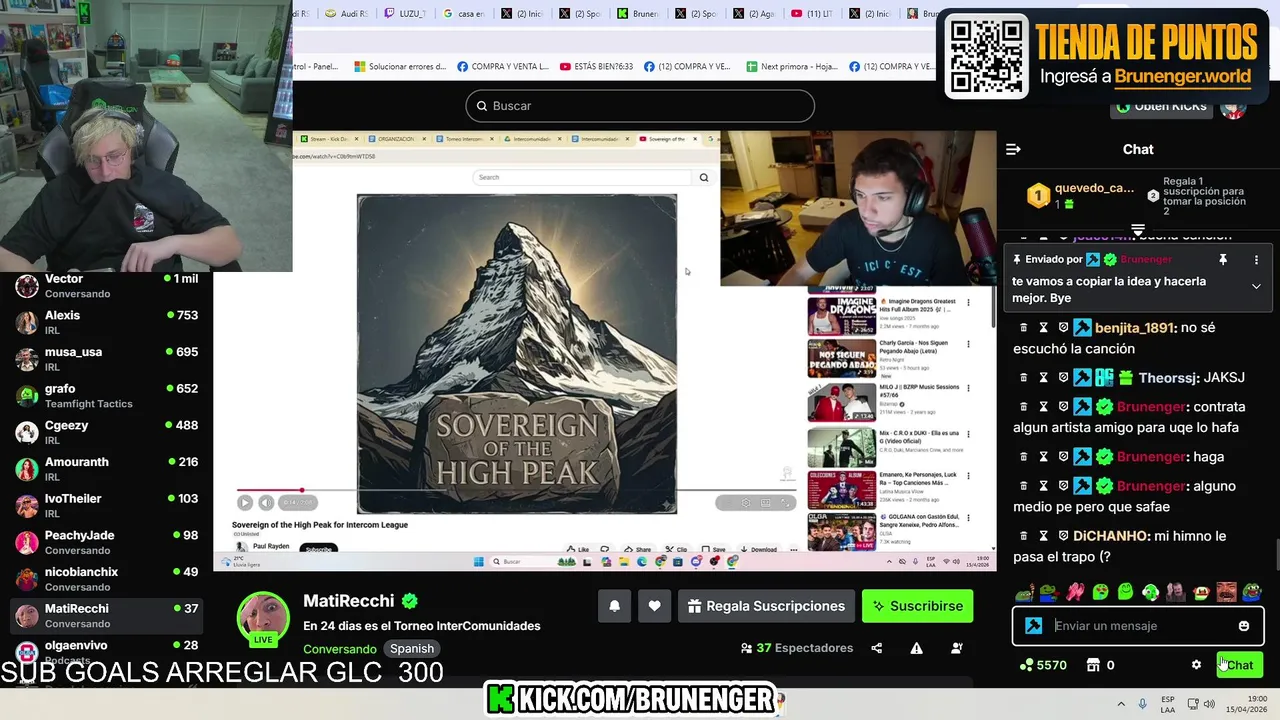The image size is (1280, 720).
Task: Share the stream via share icon
Action: coord(877,648)
